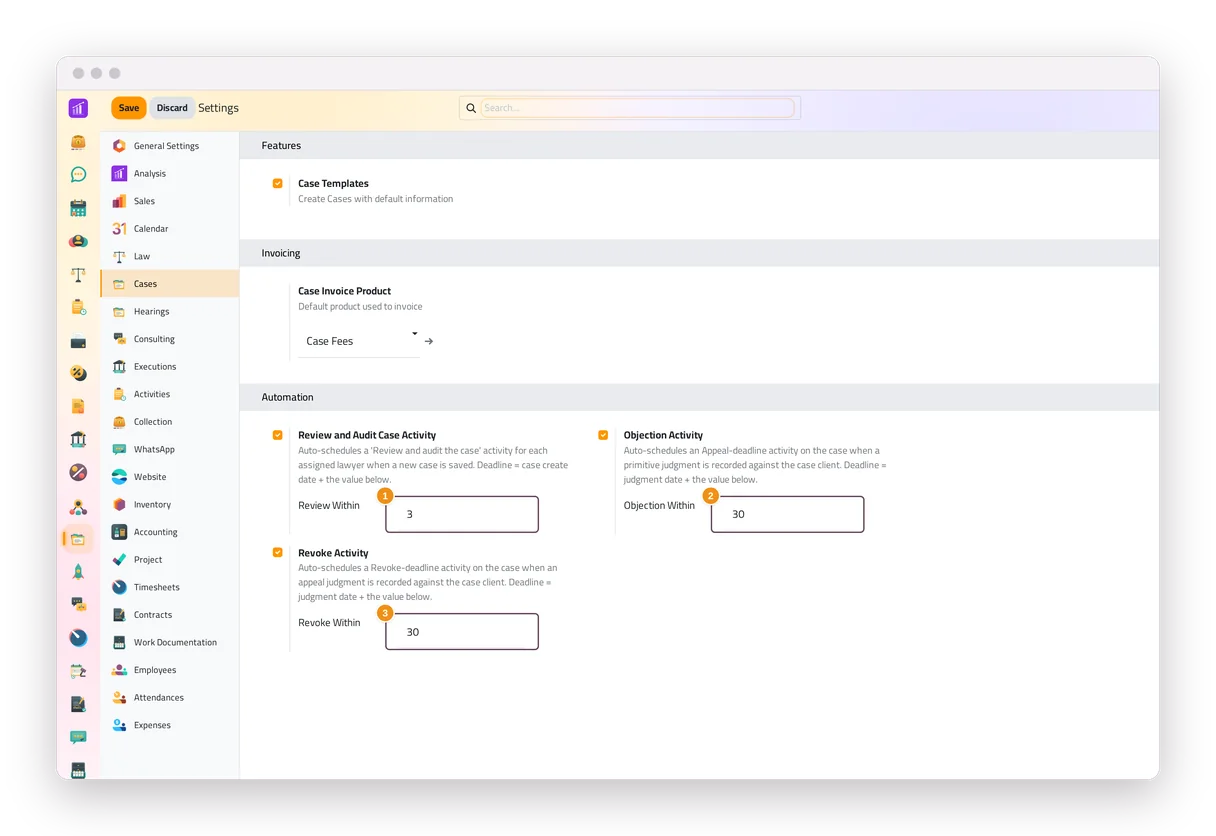The image size is (1216, 836).
Task: Click the teal calendar icon in the left rail
Action: [x=78, y=208]
